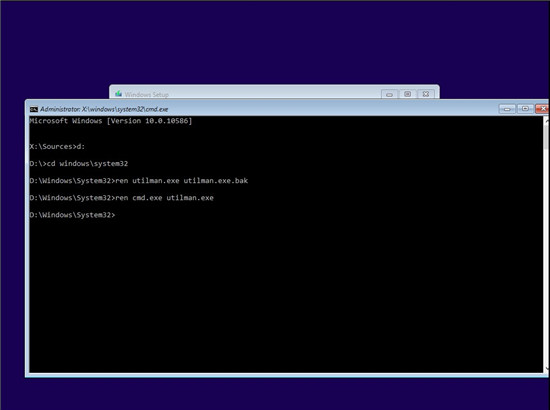Click the 'ren utilman.exe utilman.exe.bak' line
This screenshot has width=550, height=410.
tap(139, 181)
